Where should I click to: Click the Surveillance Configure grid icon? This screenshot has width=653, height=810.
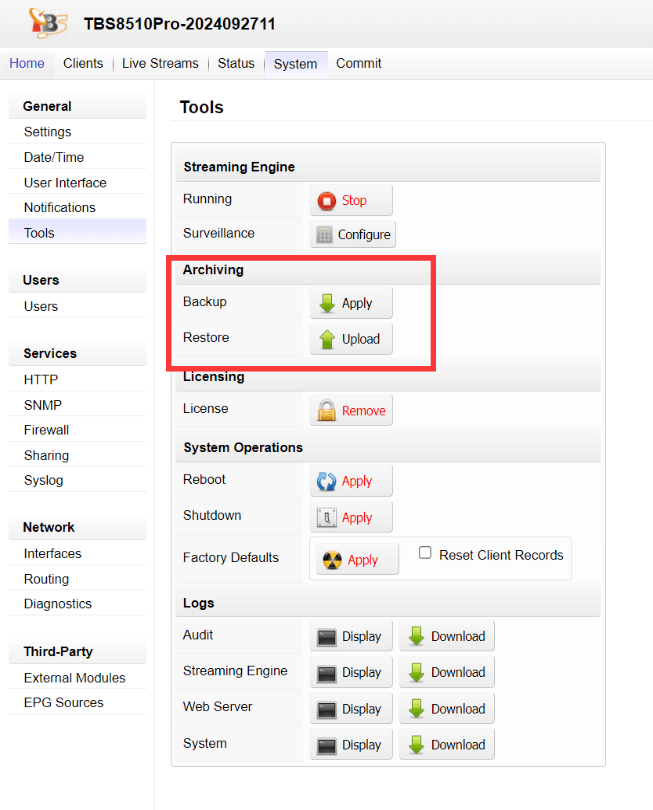point(324,235)
